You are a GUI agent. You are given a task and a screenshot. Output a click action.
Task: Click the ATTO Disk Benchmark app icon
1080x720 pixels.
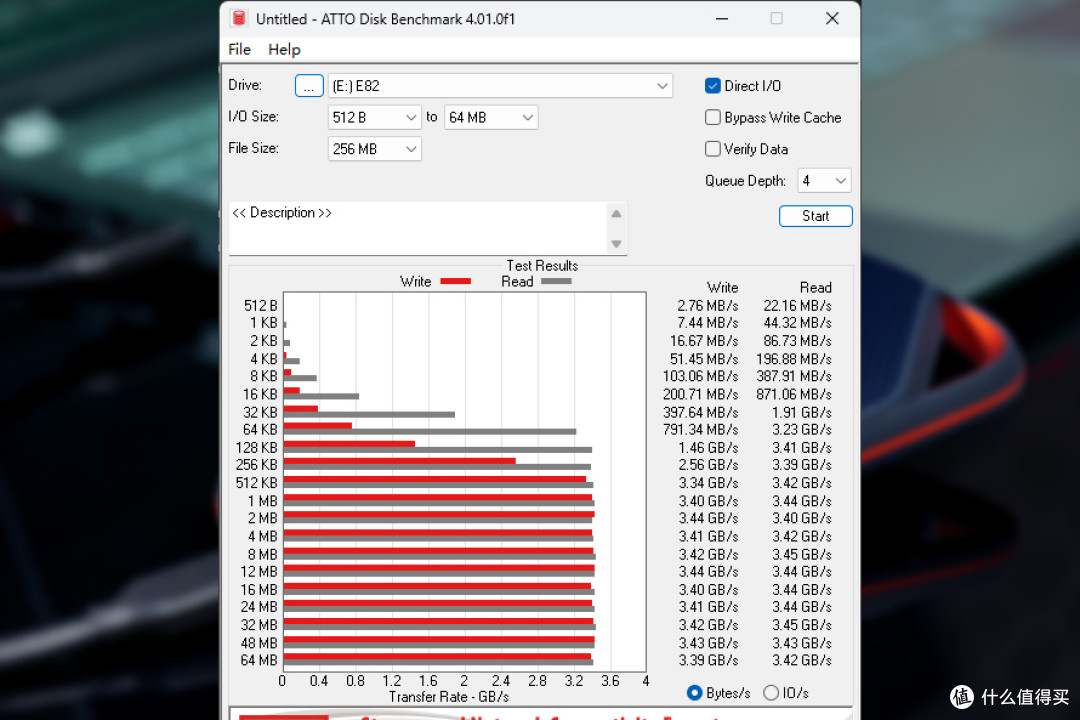(238, 19)
